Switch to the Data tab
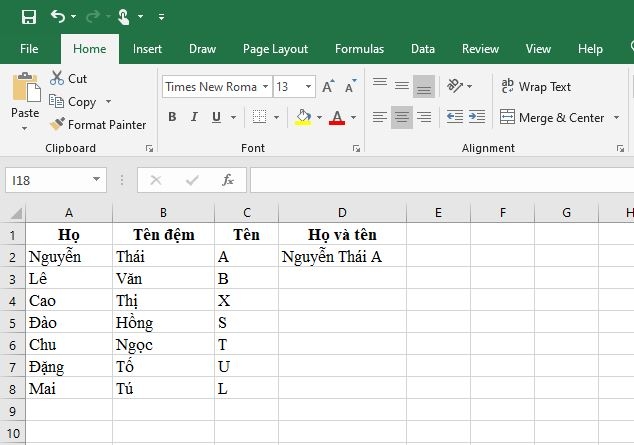Viewport: 634px width, 445px height. tap(423, 49)
